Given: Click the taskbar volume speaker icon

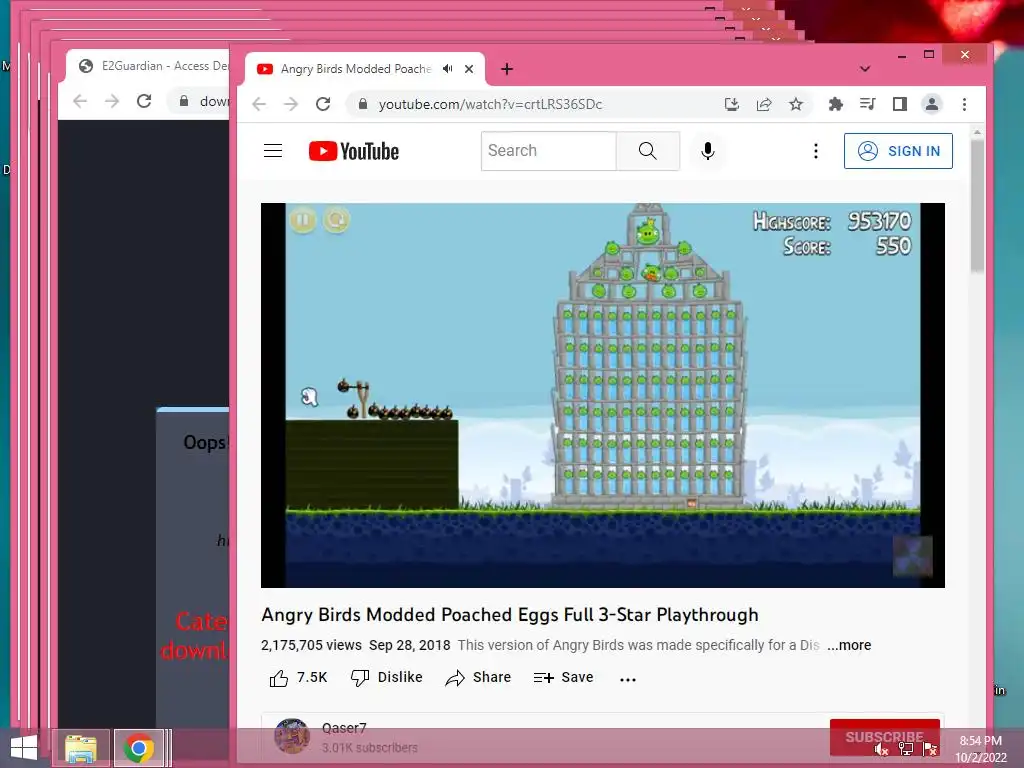Looking at the screenshot, I should tap(881, 749).
